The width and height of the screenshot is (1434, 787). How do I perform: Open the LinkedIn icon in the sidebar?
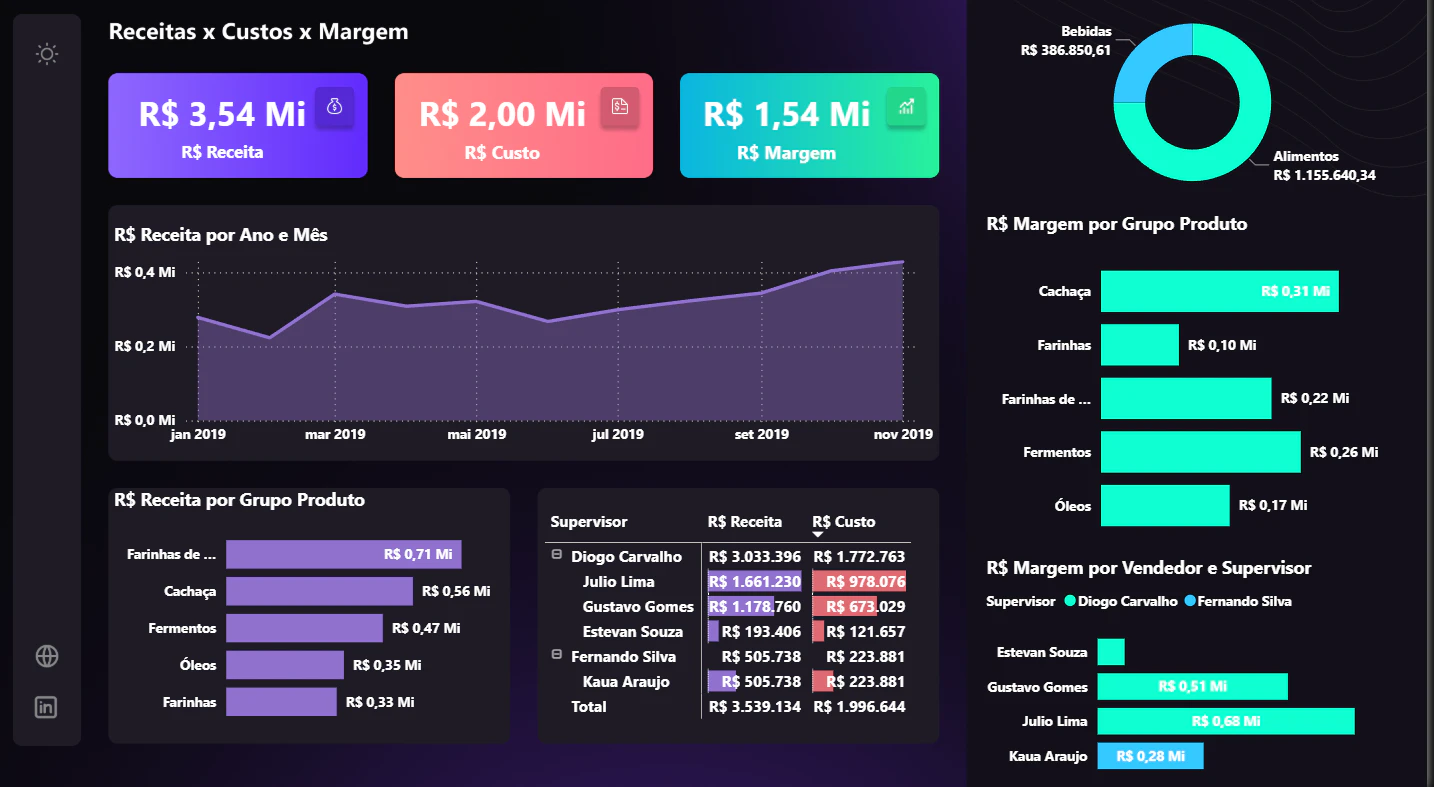[x=47, y=707]
